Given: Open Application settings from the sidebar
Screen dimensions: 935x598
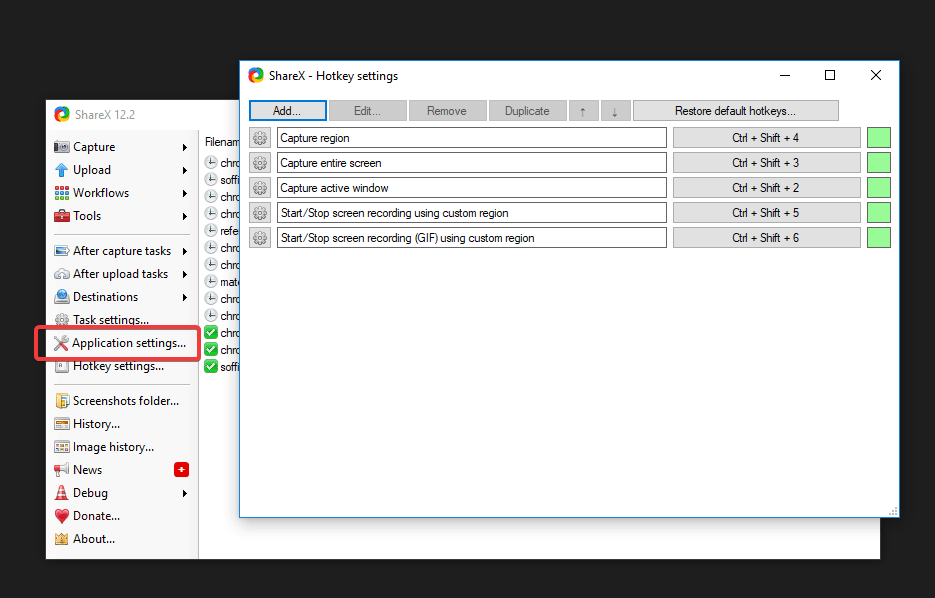Looking at the screenshot, I should coord(120,343).
